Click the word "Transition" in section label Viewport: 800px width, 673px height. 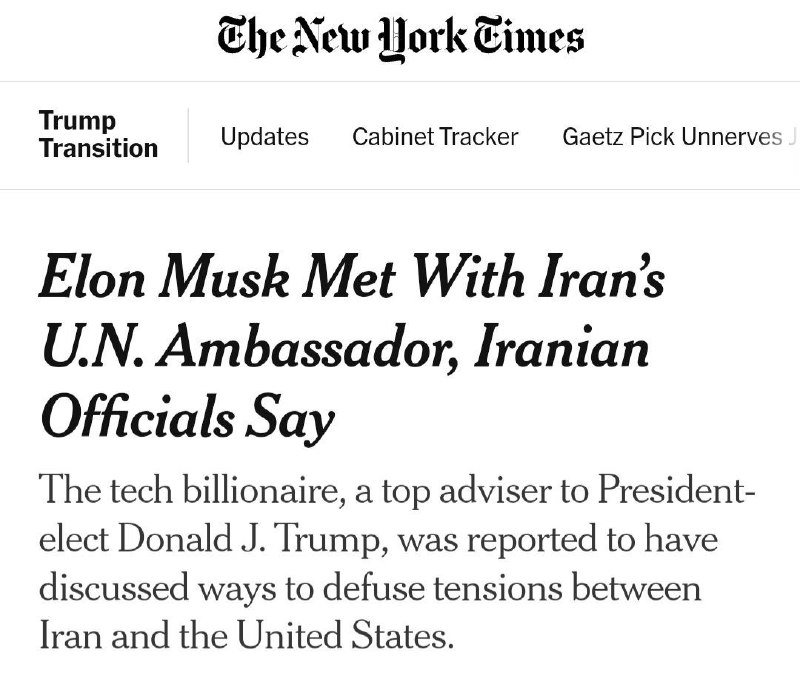point(98,148)
